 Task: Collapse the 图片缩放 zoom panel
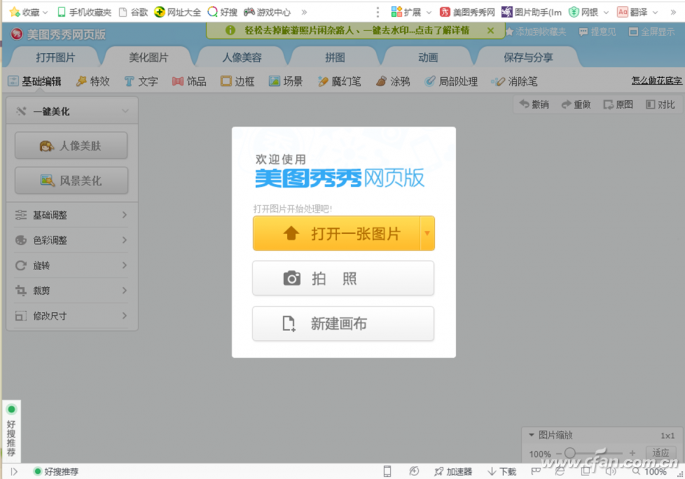[532, 435]
